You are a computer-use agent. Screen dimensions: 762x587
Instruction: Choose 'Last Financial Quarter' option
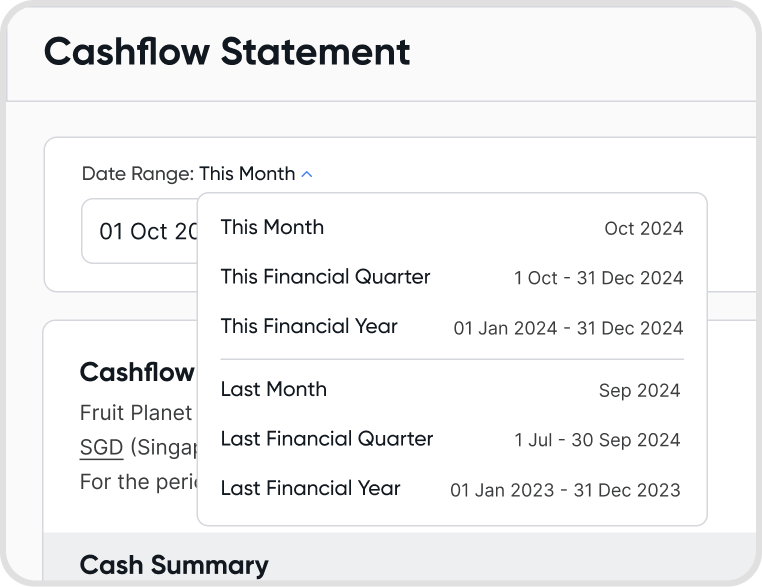[x=326, y=439]
